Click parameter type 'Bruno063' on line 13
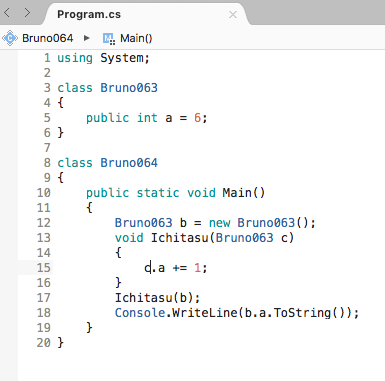Viewport: 385px width, 381px height. (244, 238)
